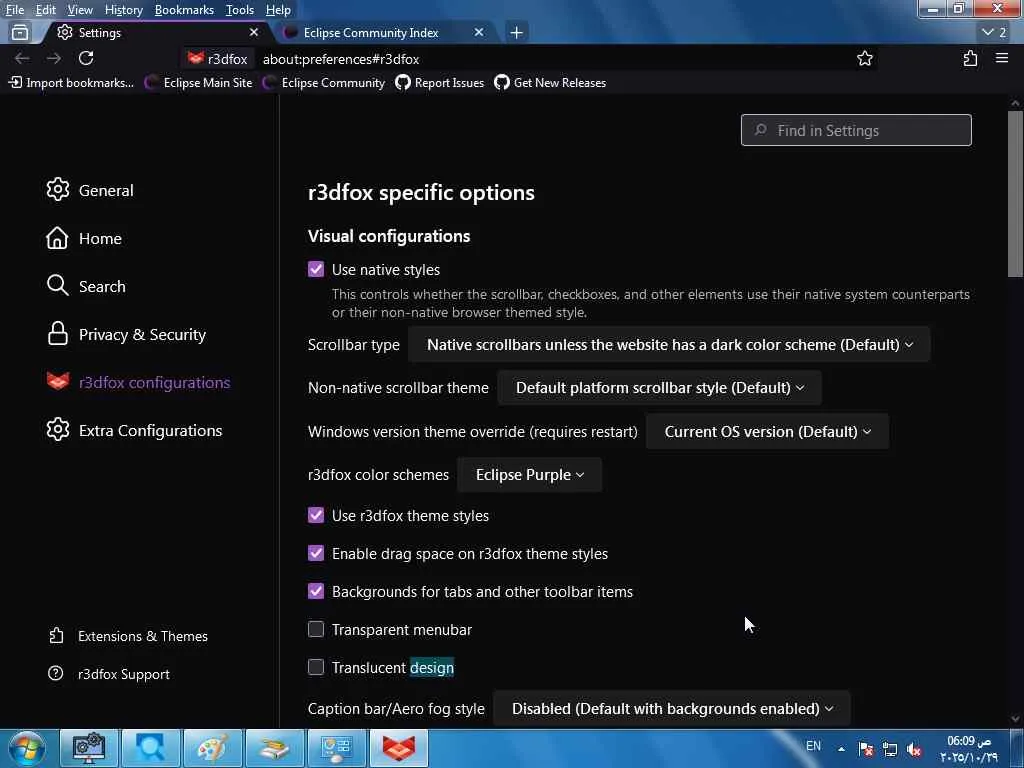Click the taskbar clock showing 06:09

(969, 748)
